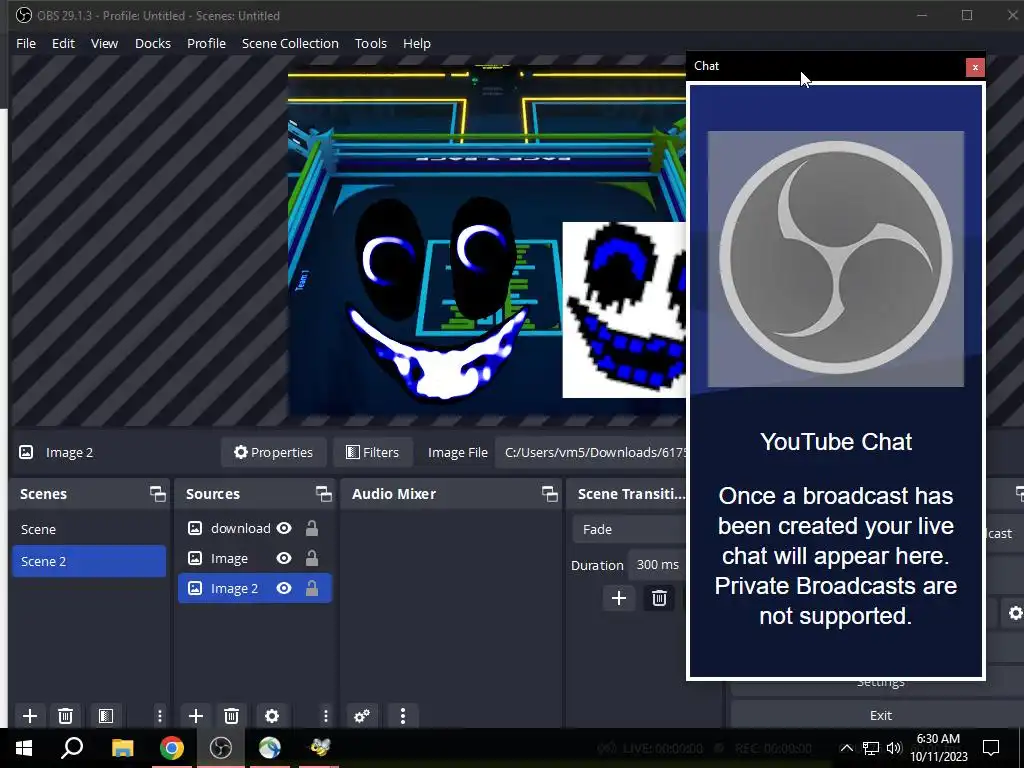
Task: Open Sources dock three-dot menu
Action: [325, 716]
